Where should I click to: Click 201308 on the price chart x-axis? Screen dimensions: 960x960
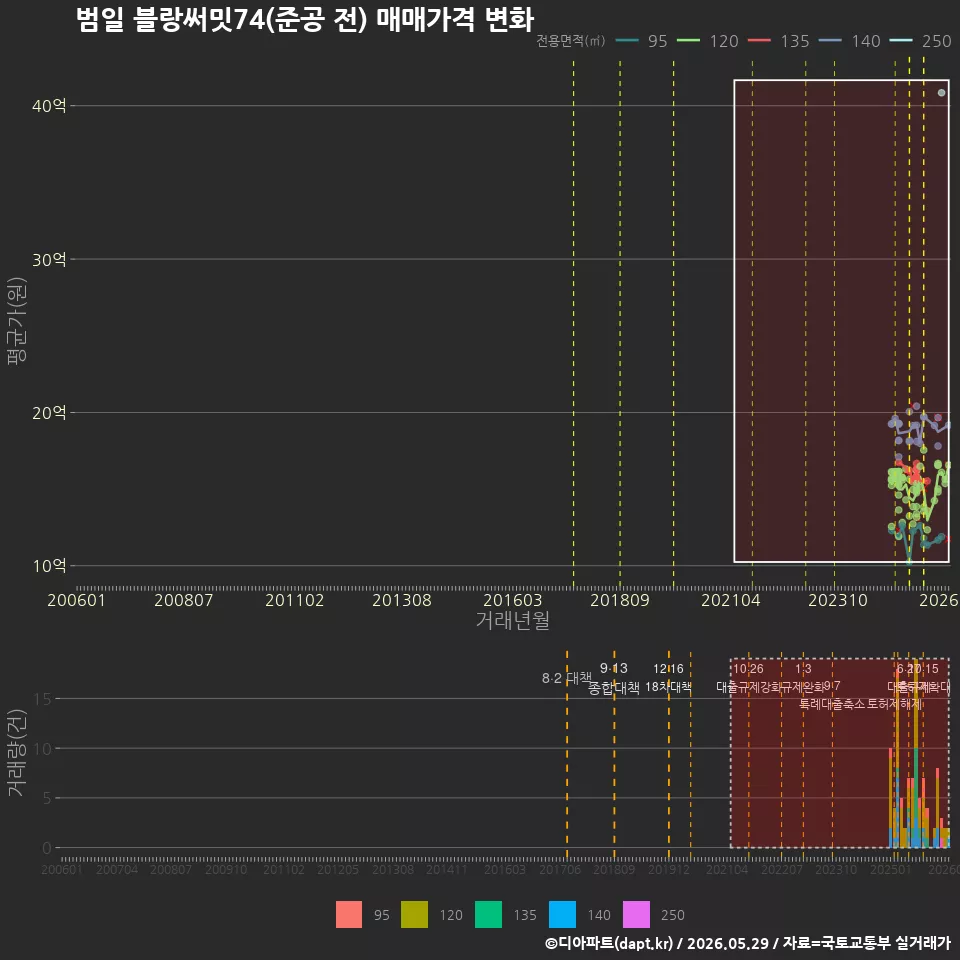click(402, 600)
